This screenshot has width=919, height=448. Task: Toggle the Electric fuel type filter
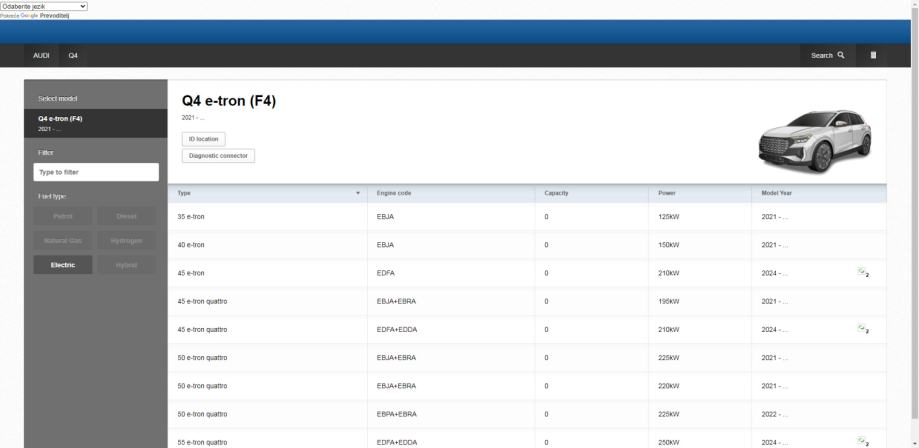[63, 265]
